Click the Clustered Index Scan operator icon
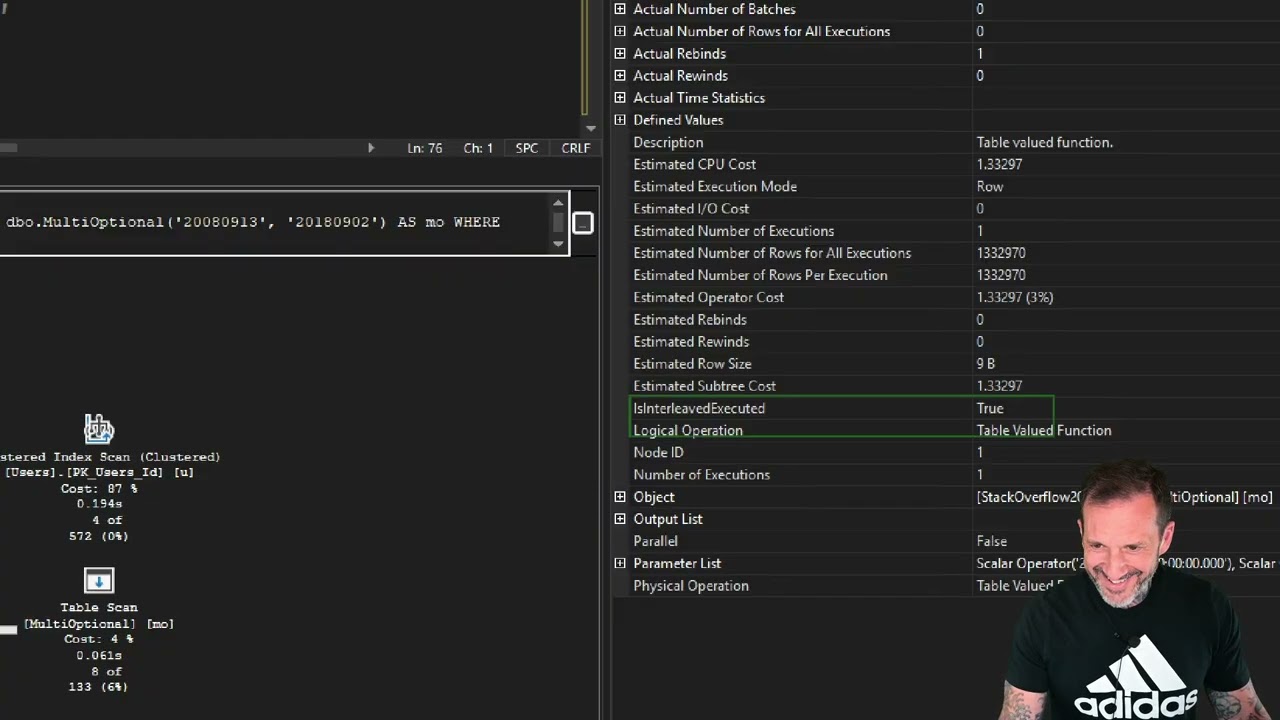 coord(99,430)
